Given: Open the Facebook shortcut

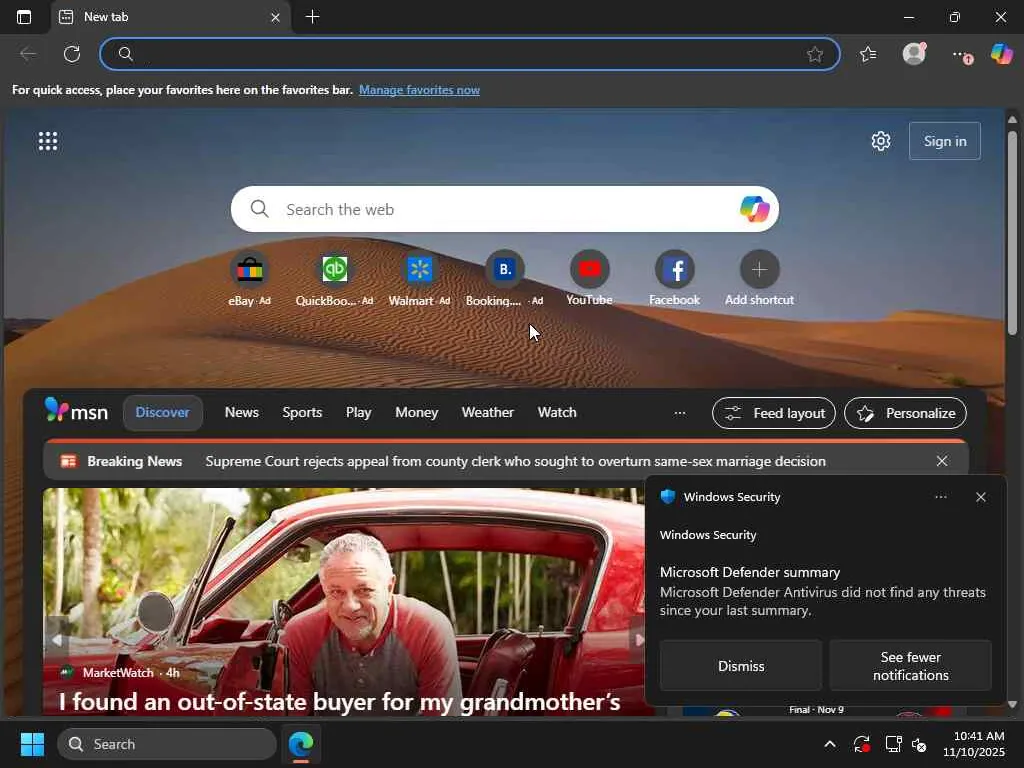Looking at the screenshot, I should 674,278.
